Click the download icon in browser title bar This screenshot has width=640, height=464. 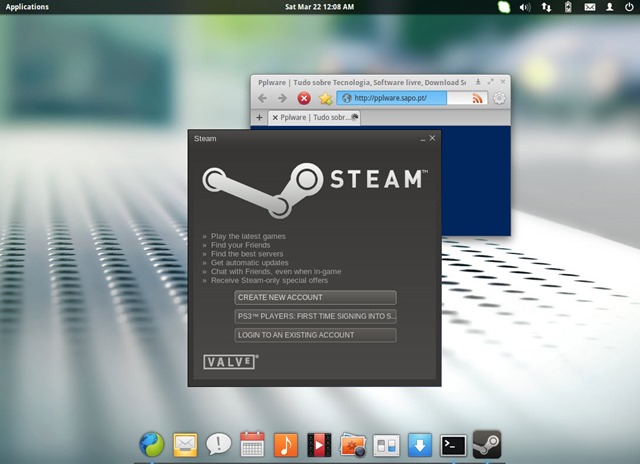pos(478,82)
